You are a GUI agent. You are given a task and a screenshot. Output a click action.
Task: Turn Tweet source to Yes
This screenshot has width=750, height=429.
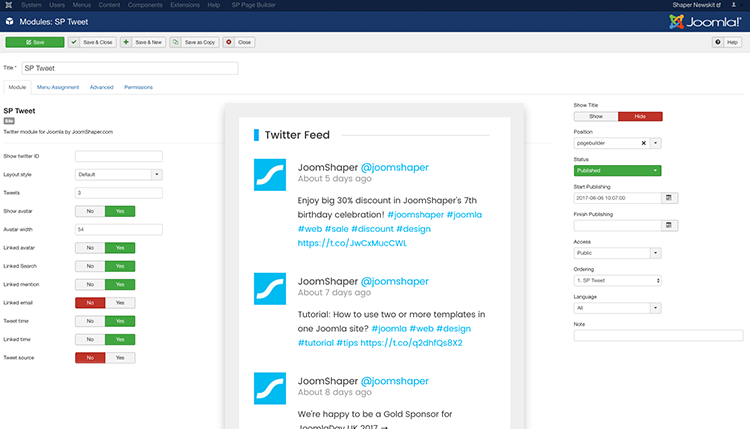tap(120, 356)
